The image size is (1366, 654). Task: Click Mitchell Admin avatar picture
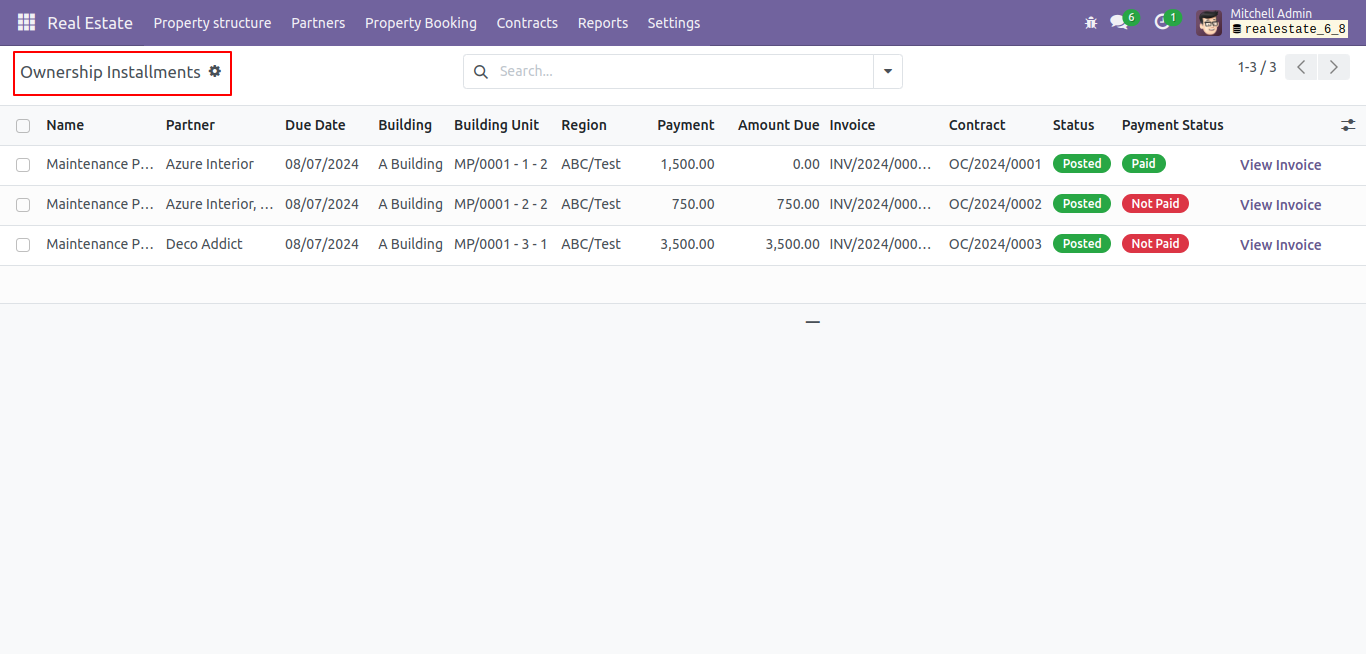pos(1209,23)
